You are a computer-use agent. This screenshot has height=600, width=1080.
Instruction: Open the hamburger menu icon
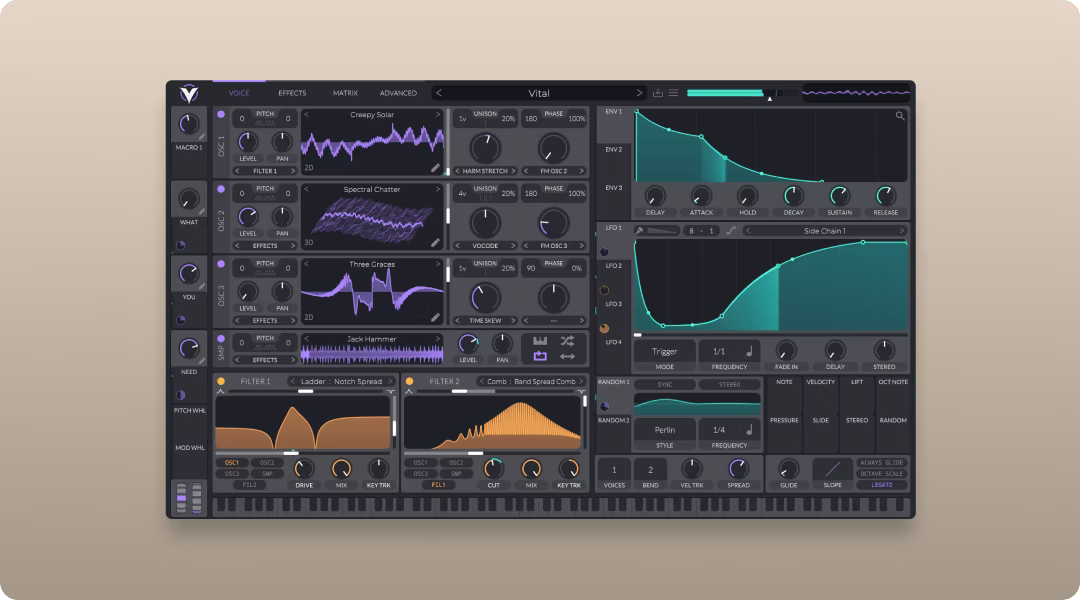point(674,93)
